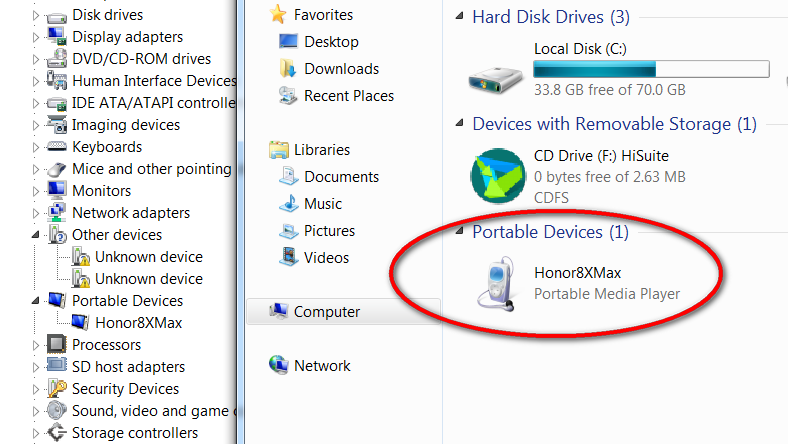Click the Local Disk (C:) drive icon

[496, 79]
